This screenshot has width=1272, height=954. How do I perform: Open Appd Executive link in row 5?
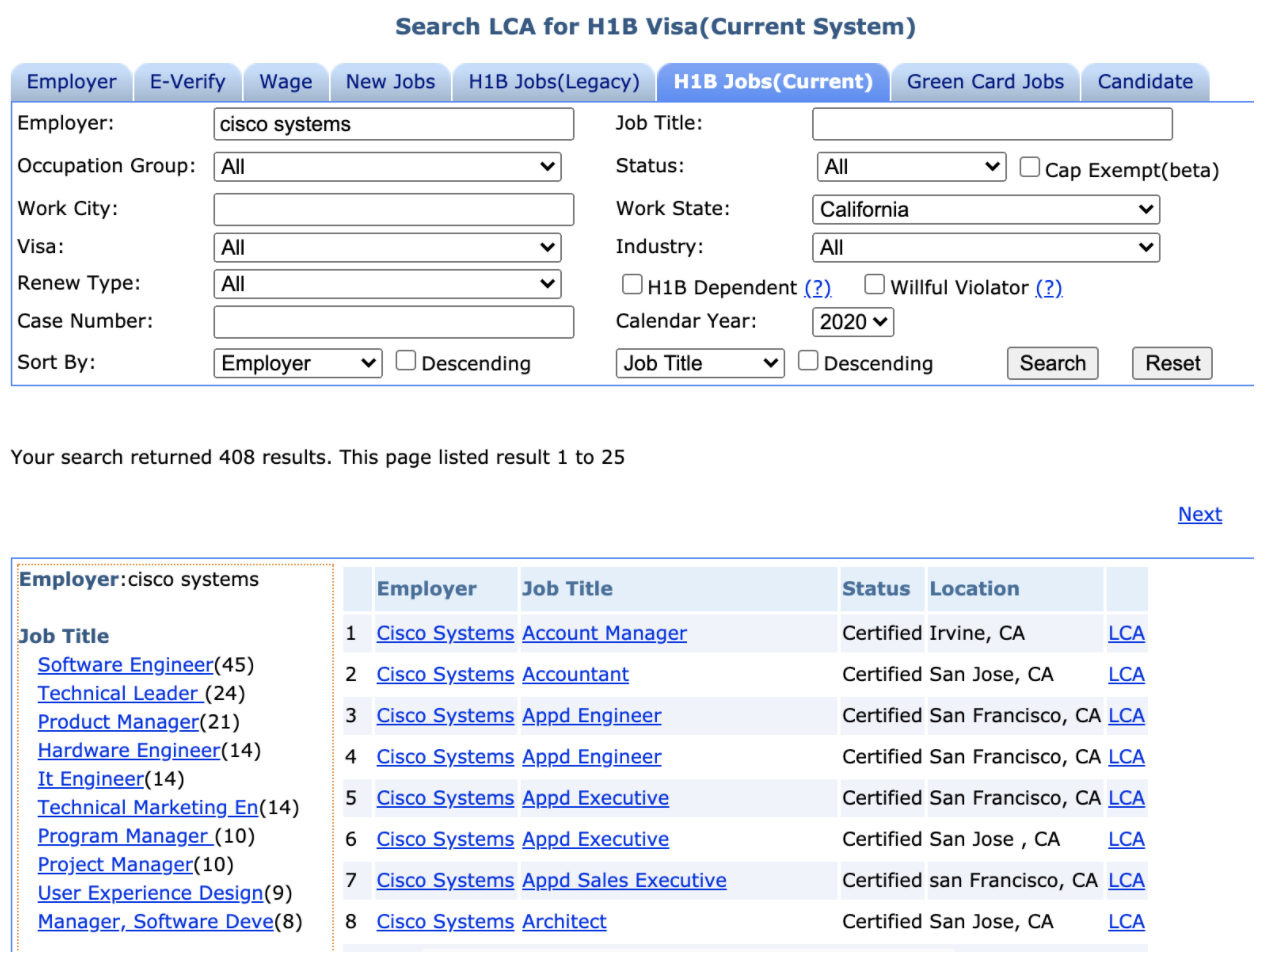595,798
